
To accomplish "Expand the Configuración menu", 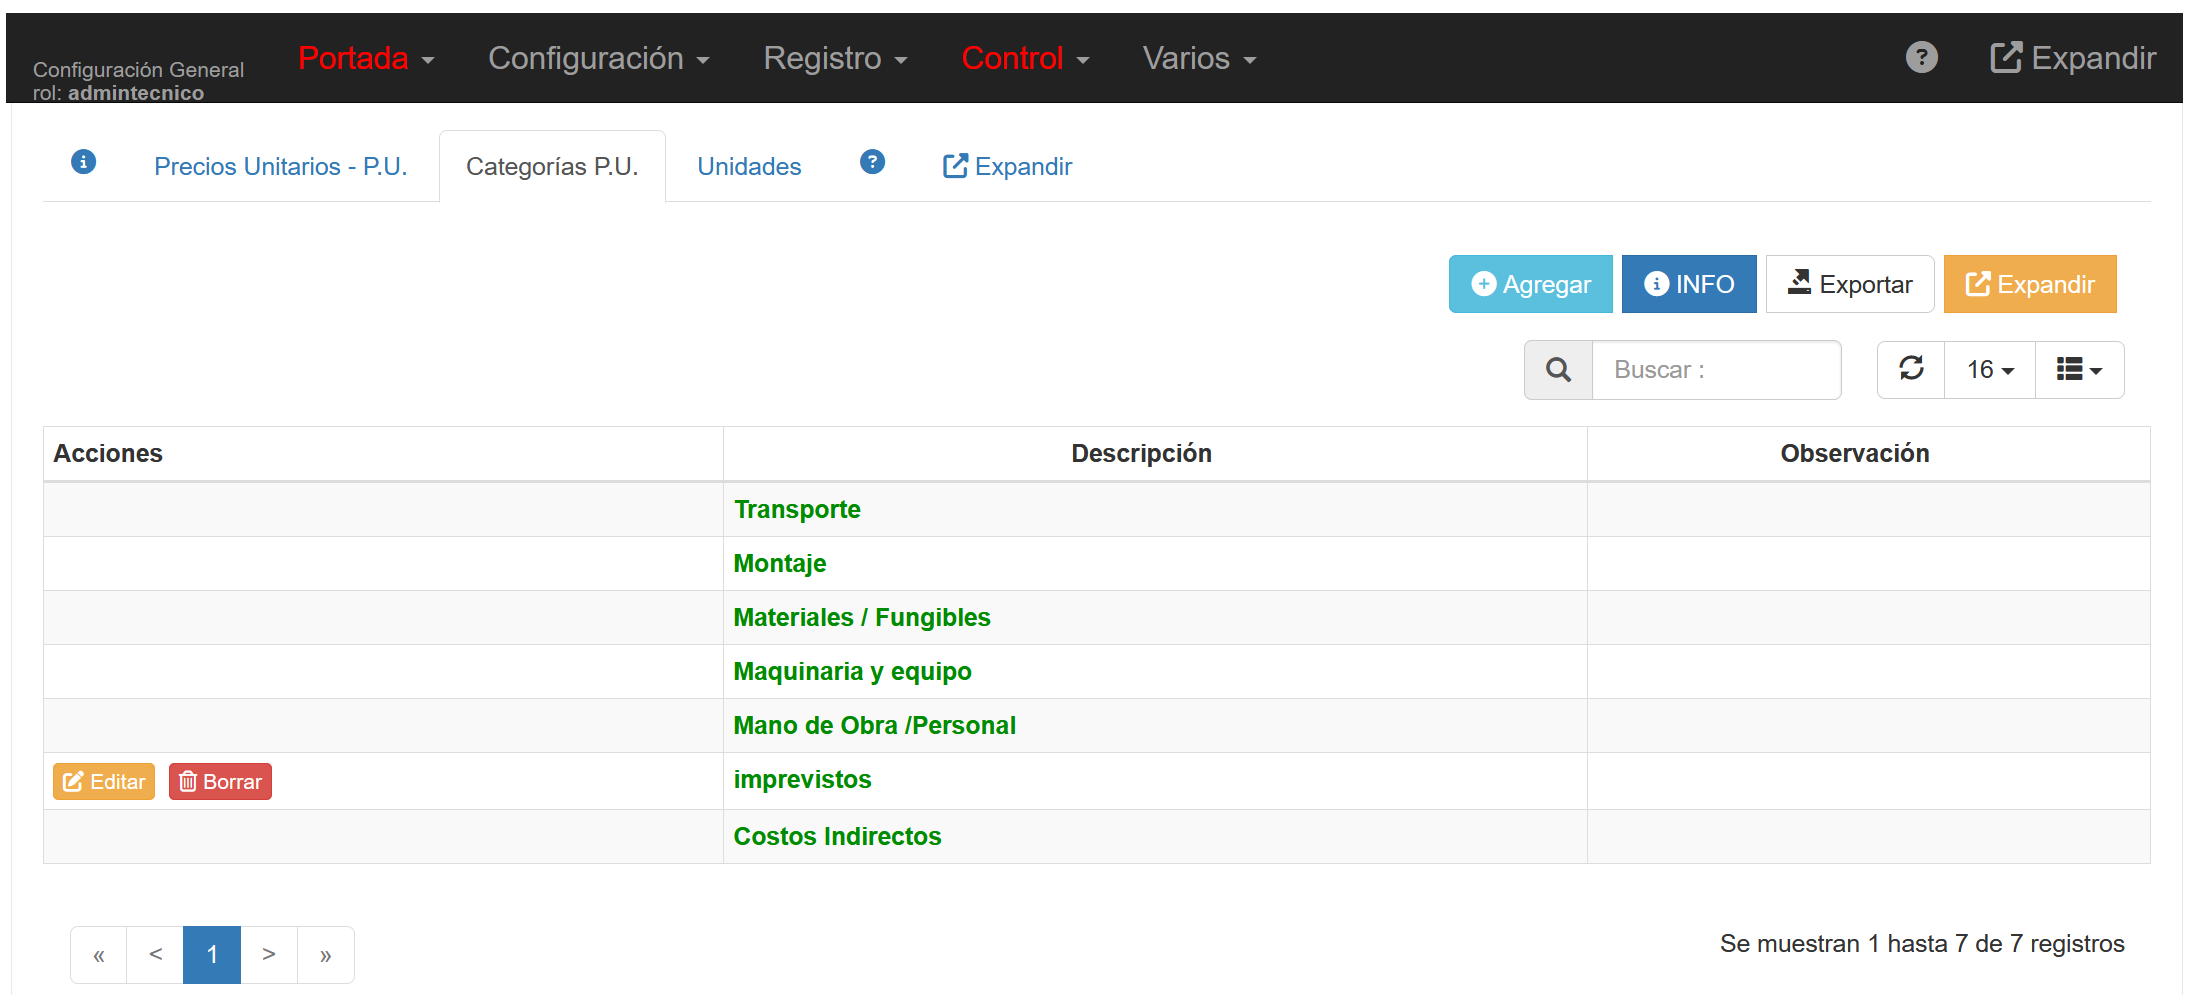I will (x=598, y=59).
